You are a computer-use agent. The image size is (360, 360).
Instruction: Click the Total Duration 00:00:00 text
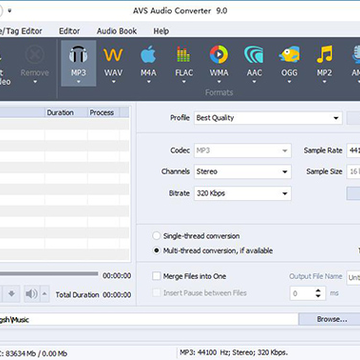tap(93, 295)
